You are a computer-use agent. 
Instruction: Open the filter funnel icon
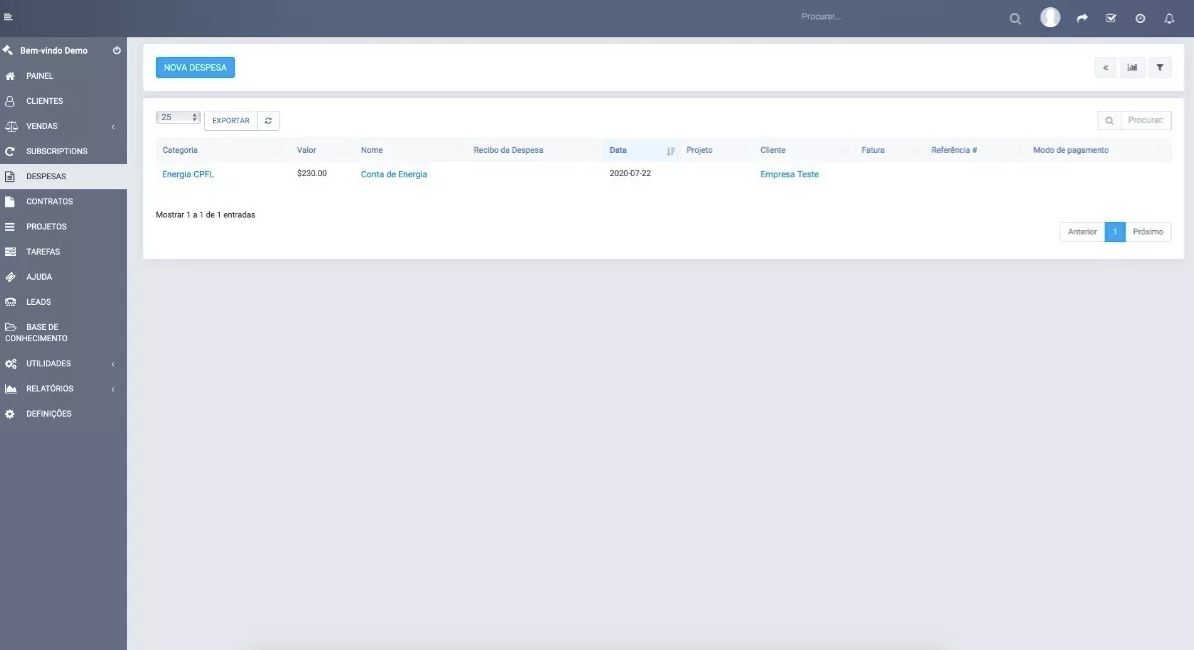pos(1159,67)
